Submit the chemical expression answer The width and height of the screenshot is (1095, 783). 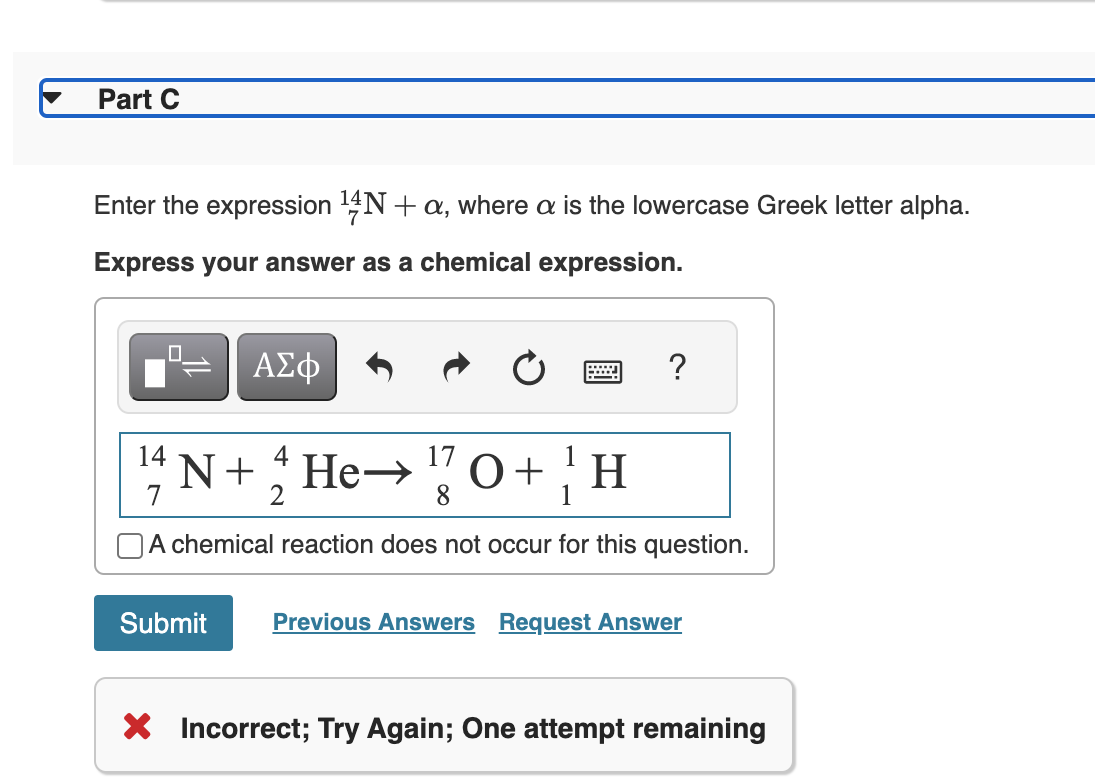[162, 622]
